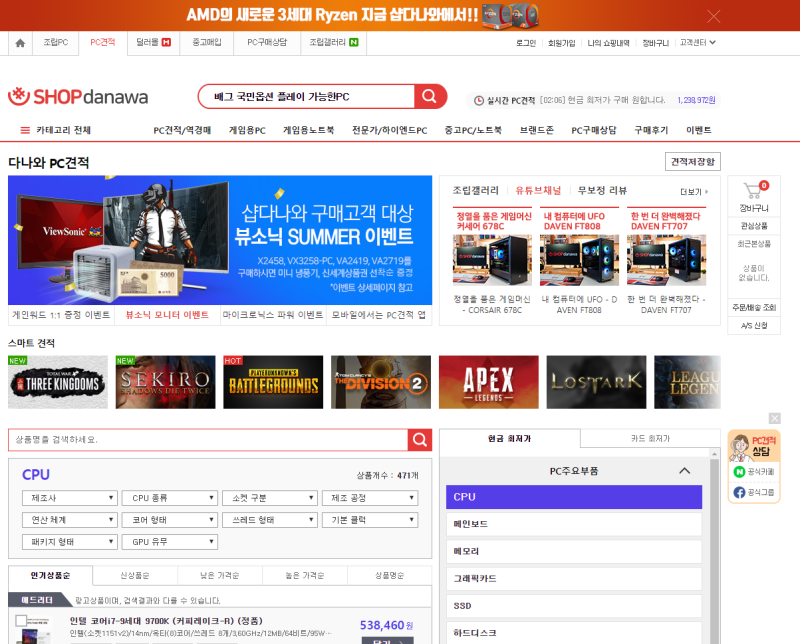Select the Lost Ark game estimate

click(x=596, y=382)
